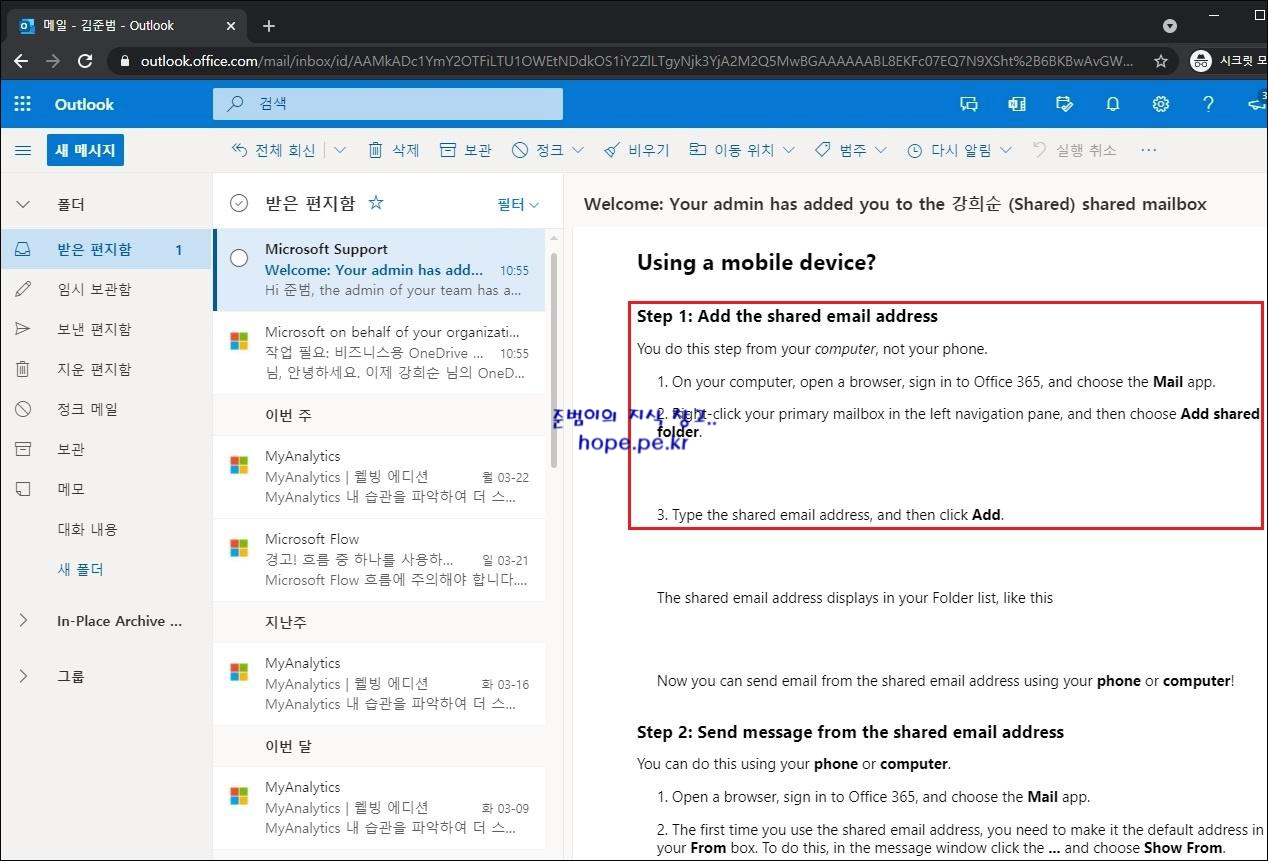Open the My Day calendar-check icon
1268x861 pixels.
1064,104
